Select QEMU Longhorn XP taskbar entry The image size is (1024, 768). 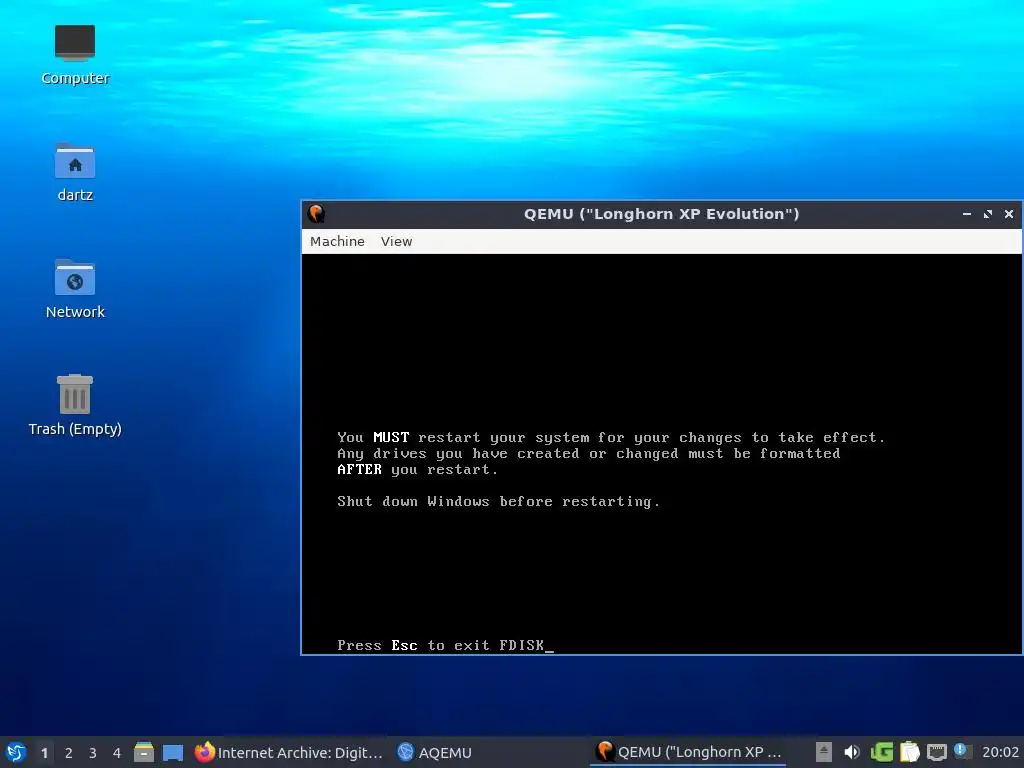pos(688,752)
